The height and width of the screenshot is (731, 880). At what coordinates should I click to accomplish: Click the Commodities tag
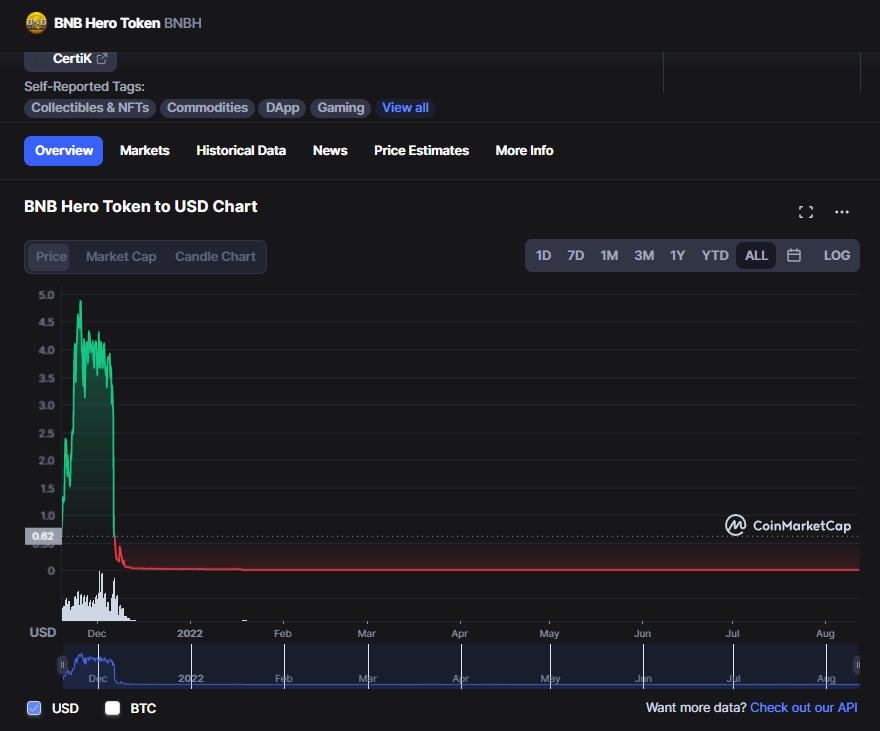tap(207, 108)
